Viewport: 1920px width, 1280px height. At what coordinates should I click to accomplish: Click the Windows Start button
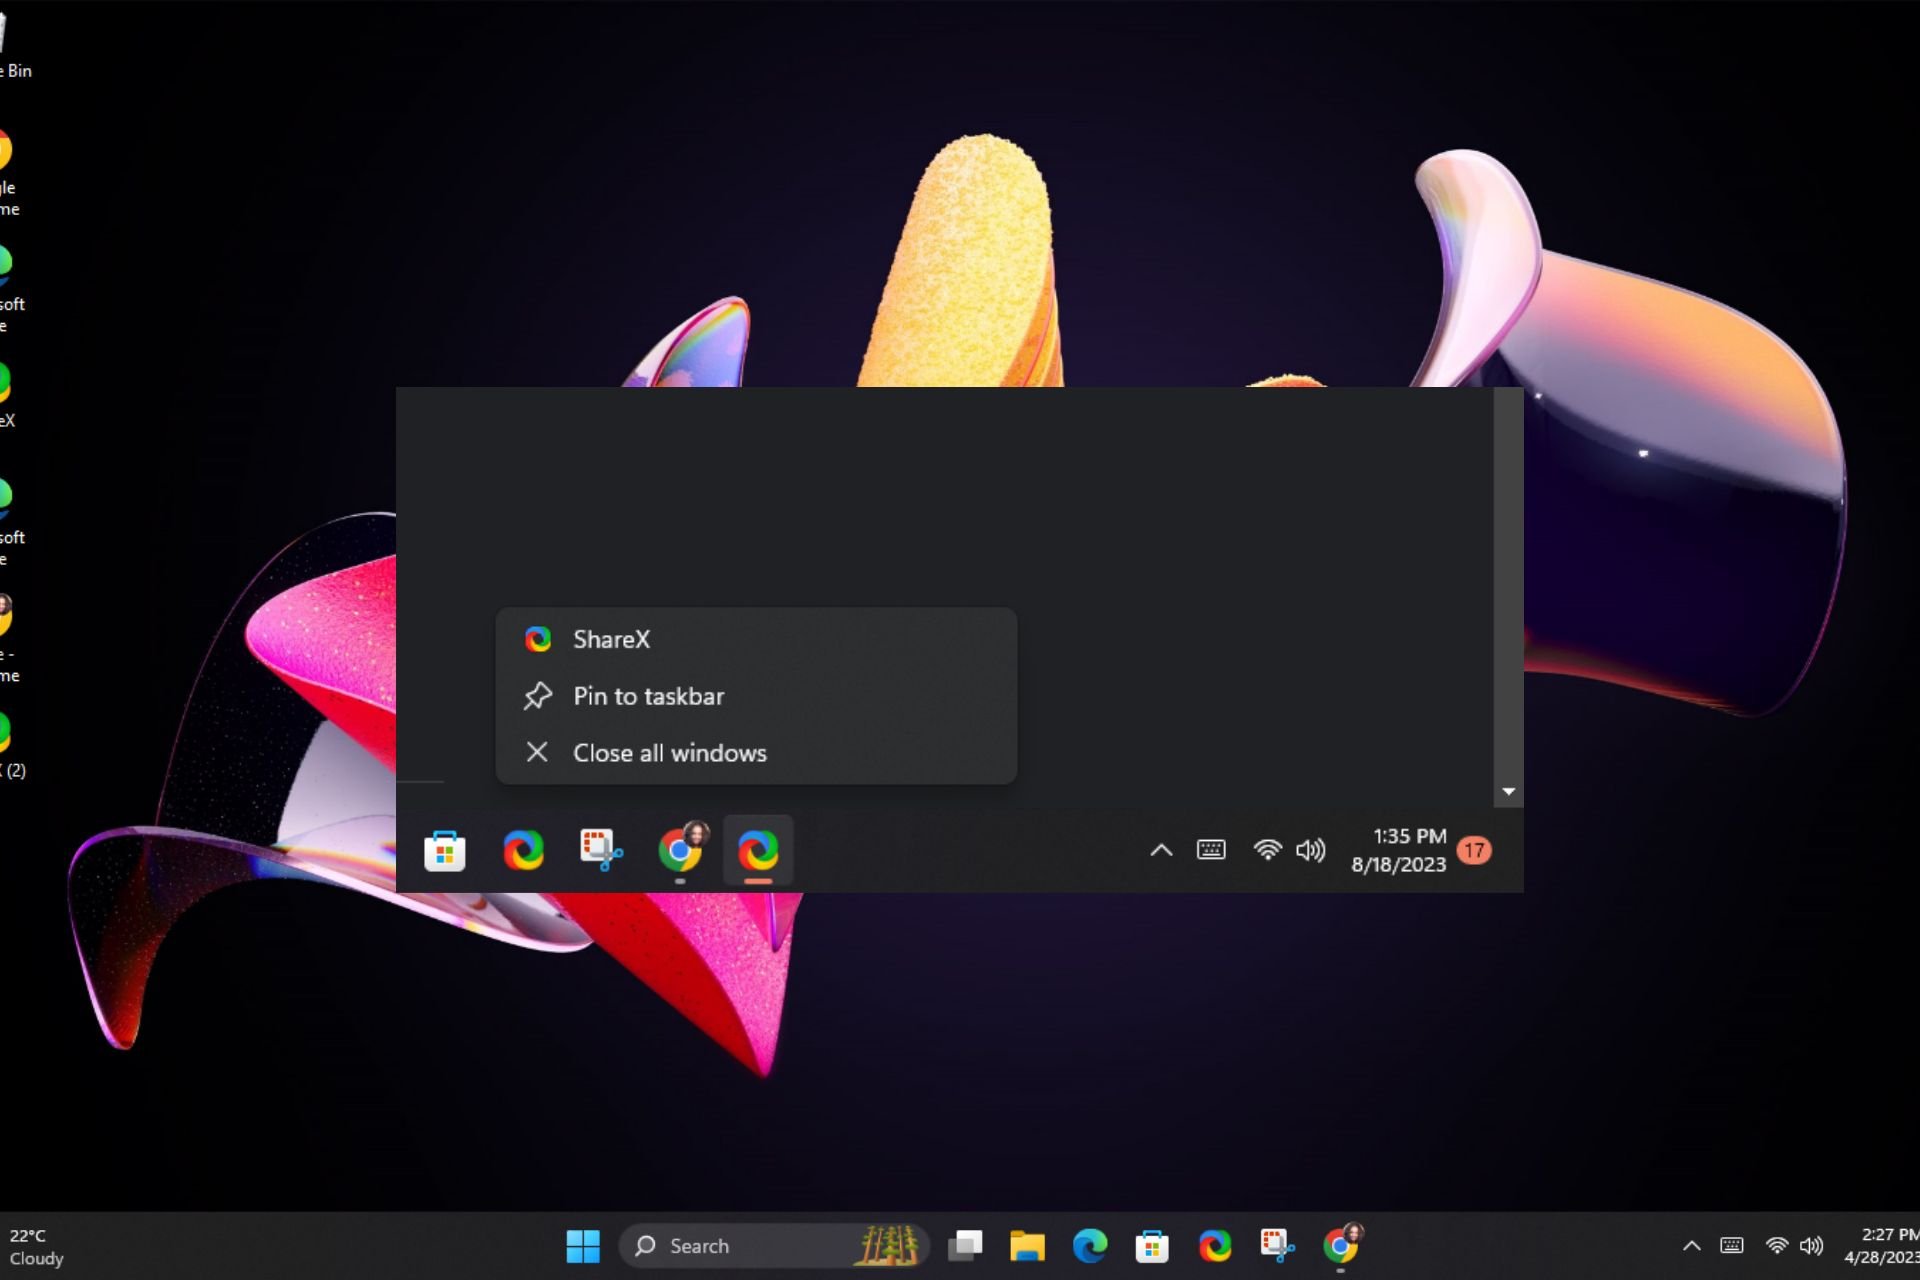point(586,1246)
